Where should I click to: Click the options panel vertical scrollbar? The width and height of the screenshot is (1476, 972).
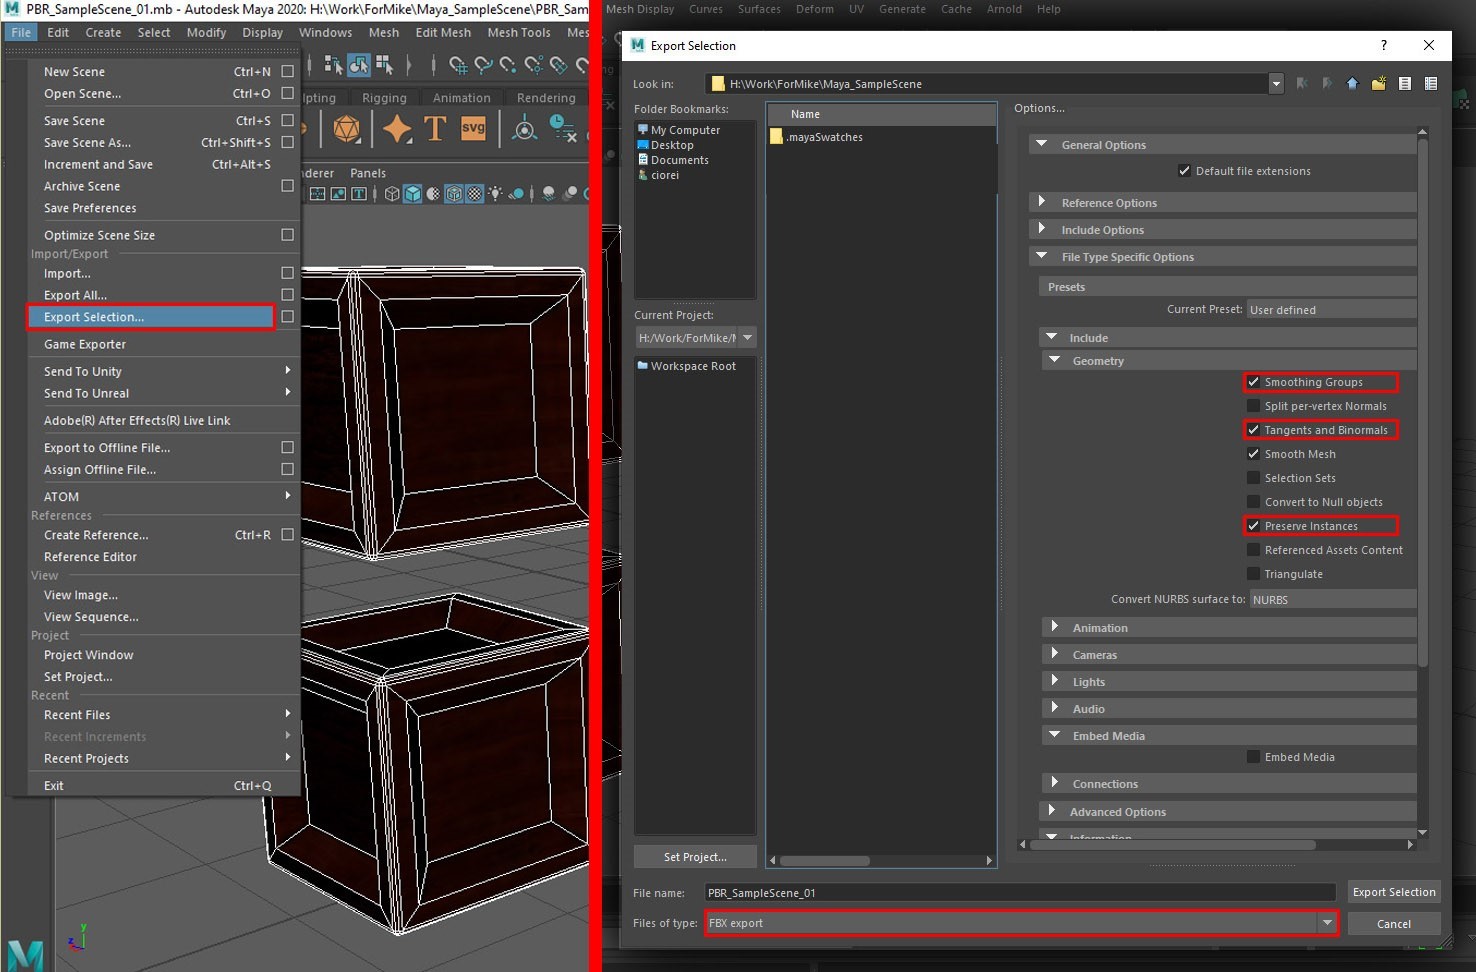click(1422, 400)
